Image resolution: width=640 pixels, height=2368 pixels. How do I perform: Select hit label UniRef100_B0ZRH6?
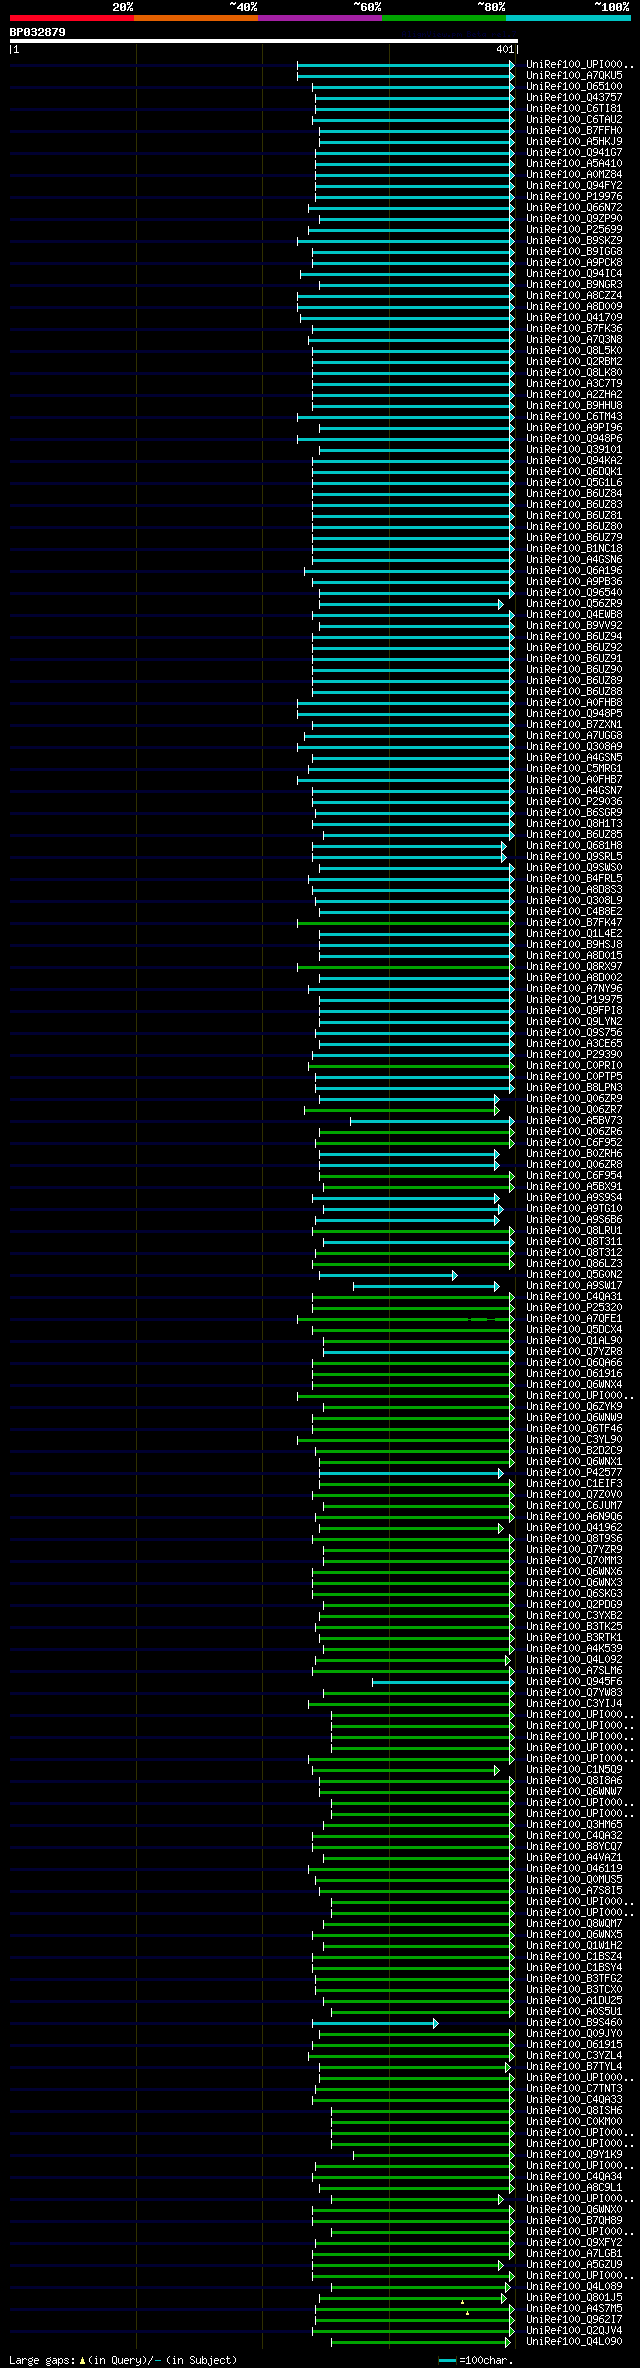pos(574,1154)
